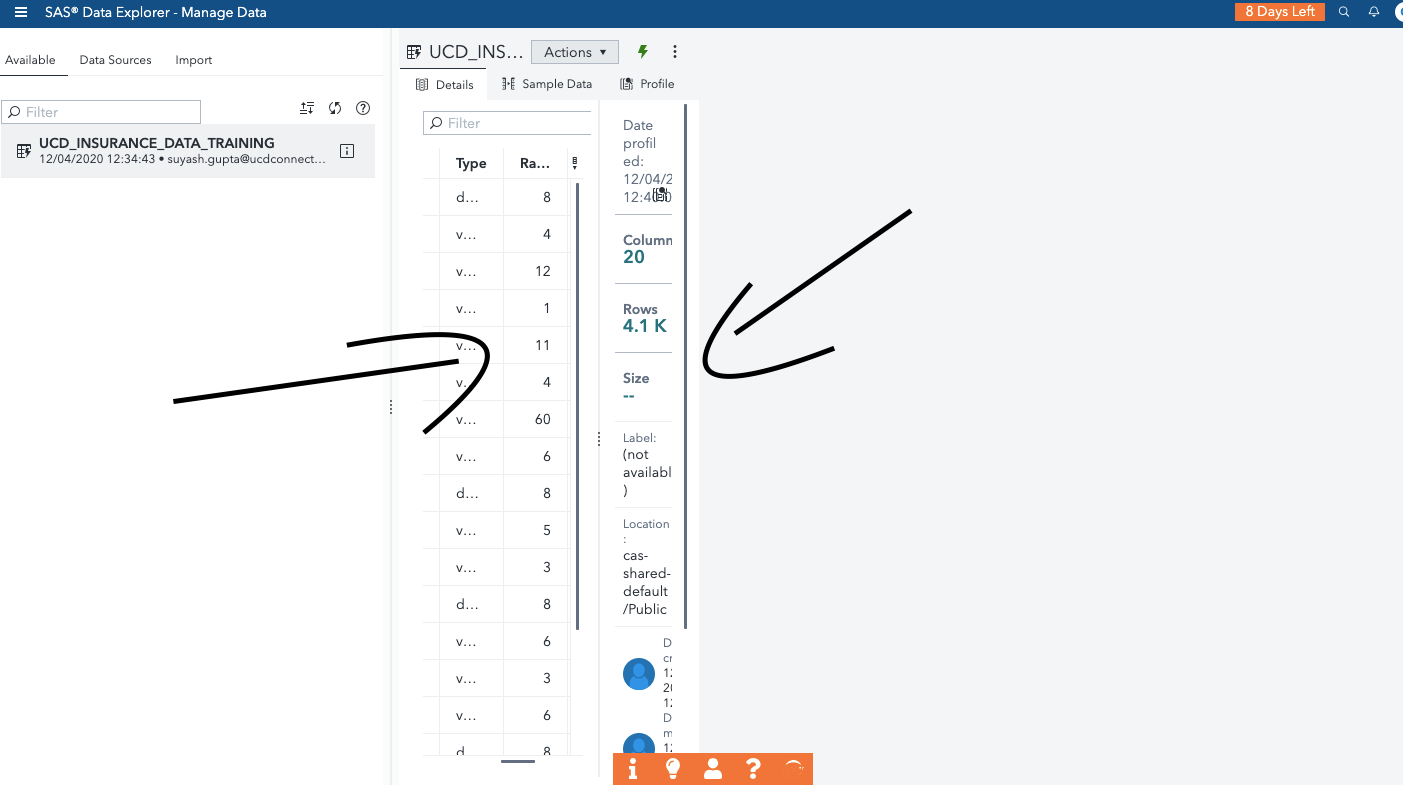Refresh the available data list
Viewport: 1403px width, 785px height.
(x=334, y=108)
